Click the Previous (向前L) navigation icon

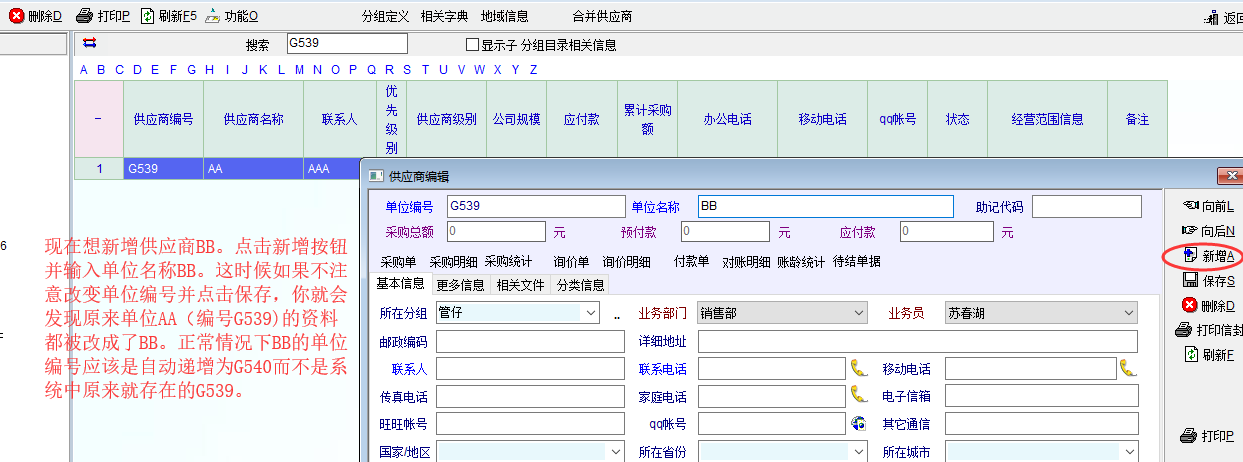[x=1190, y=206]
